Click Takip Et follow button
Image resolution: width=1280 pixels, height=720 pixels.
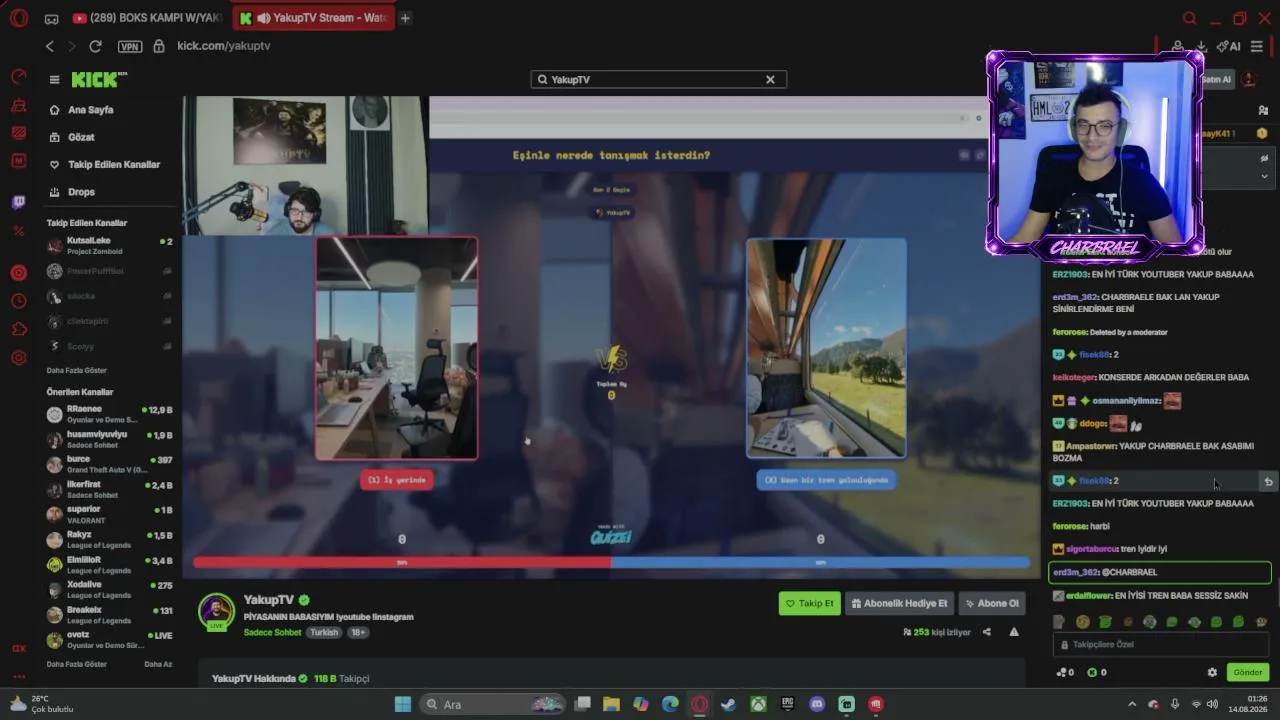[810, 603]
